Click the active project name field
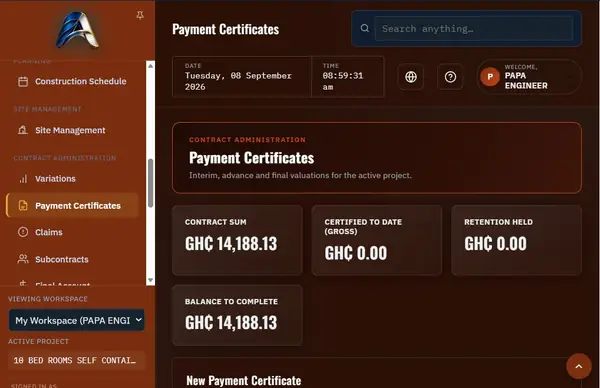Viewport: 600px width, 388px height. [x=77, y=360]
